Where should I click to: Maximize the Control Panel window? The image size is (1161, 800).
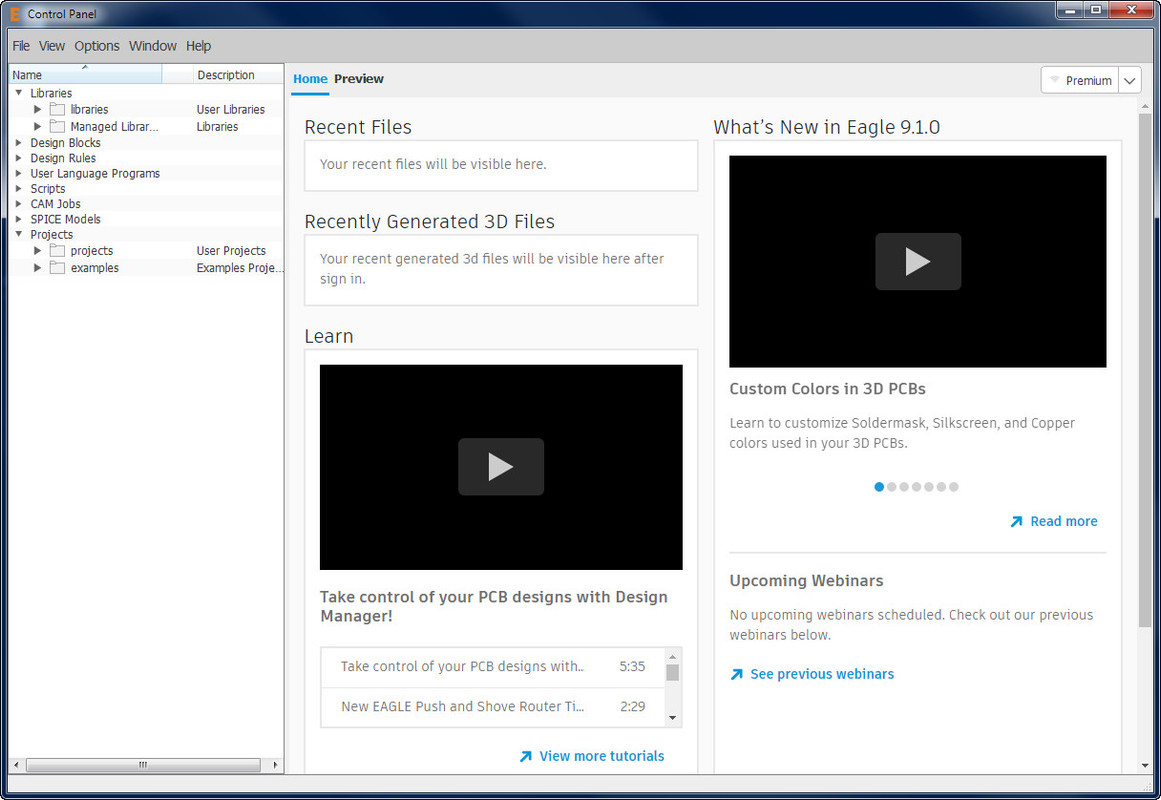tap(1097, 10)
